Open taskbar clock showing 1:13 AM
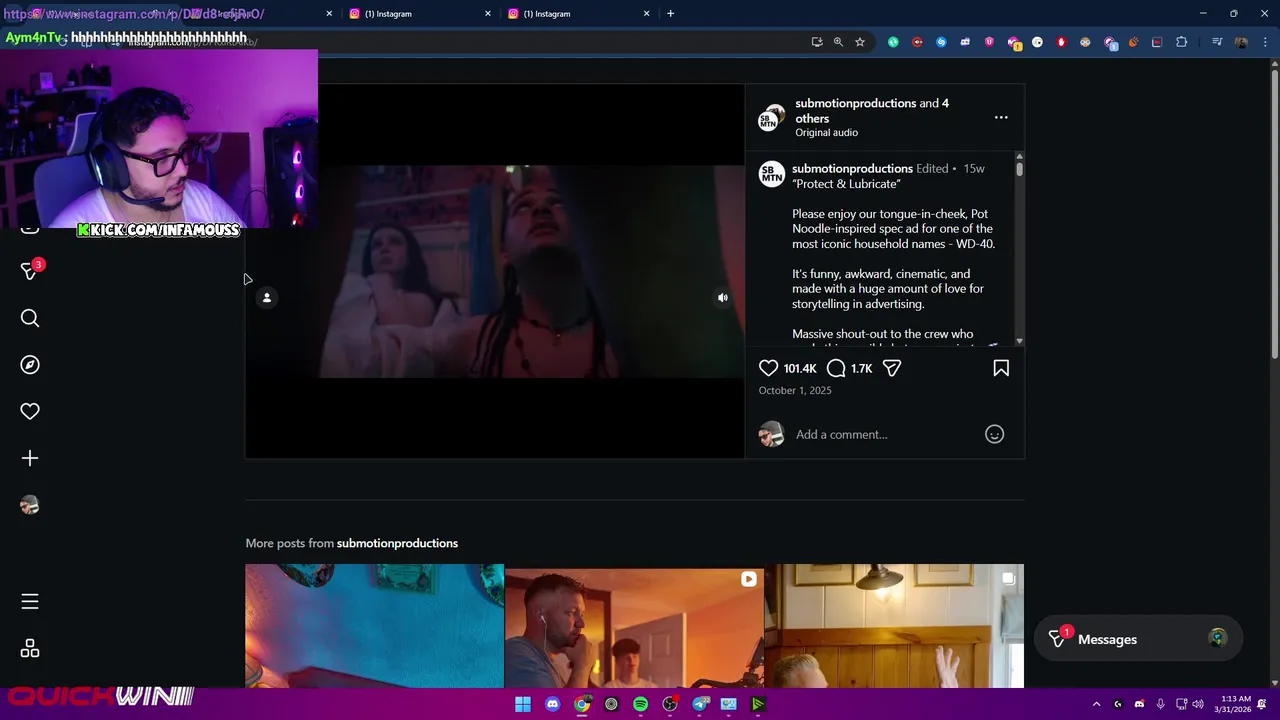 point(1235,704)
